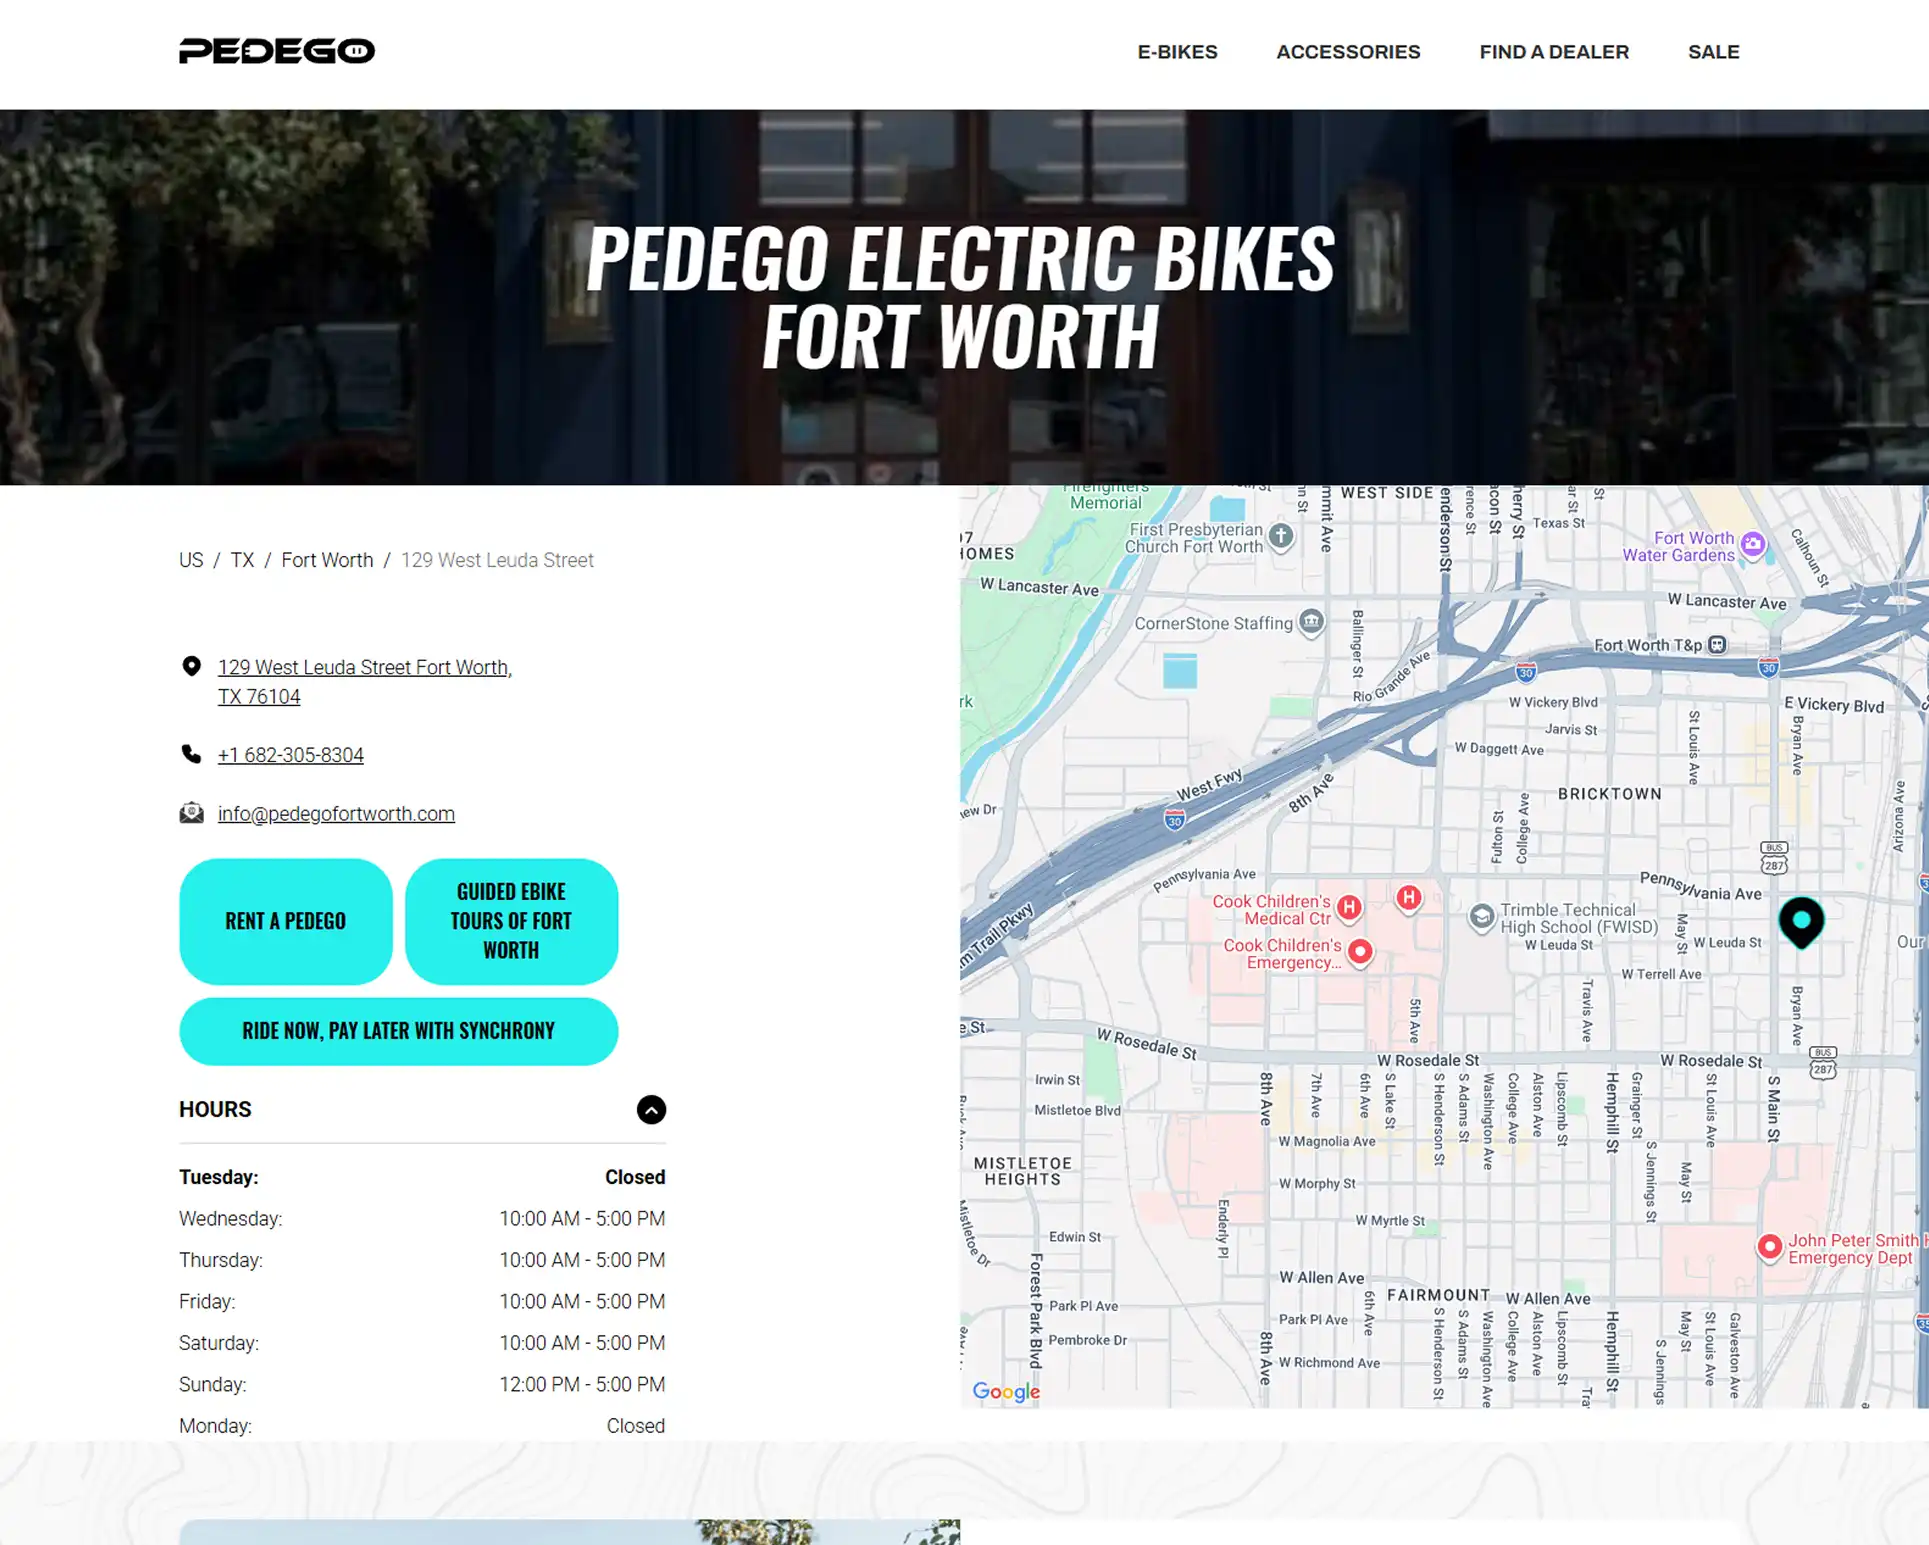Click 129 West Leuda Street breadcrumb text
Viewport: 1929px width, 1545px height.
point(497,560)
